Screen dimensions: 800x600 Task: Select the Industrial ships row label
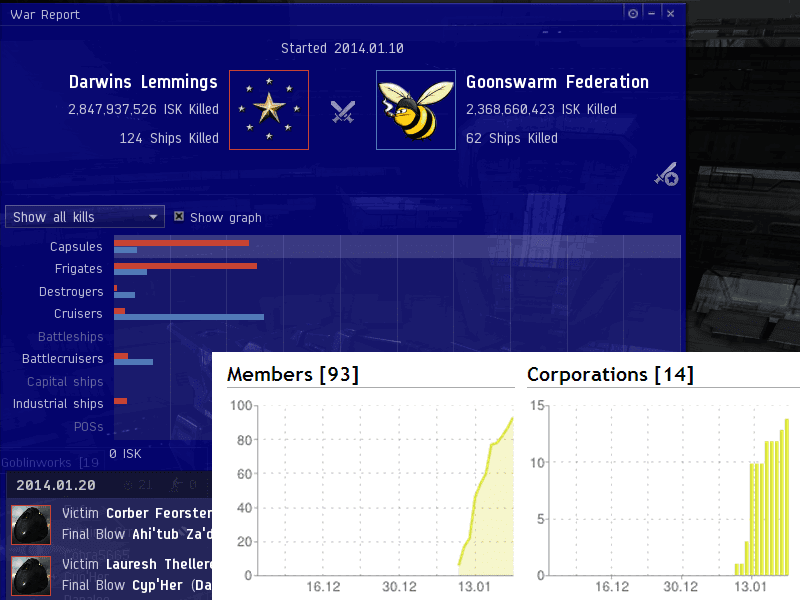[58, 404]
